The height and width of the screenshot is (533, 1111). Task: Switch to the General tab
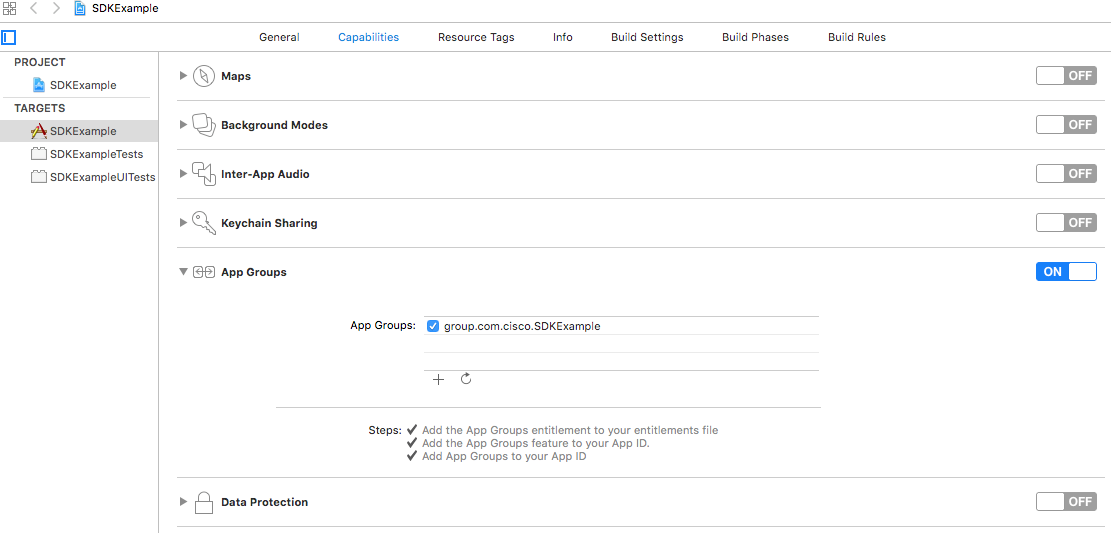[279, 37]
